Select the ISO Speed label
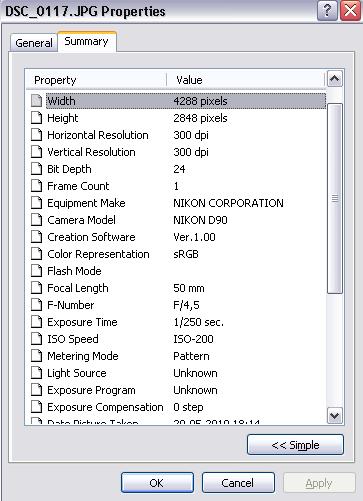This screenshot has height=501, width=363. 73,339
